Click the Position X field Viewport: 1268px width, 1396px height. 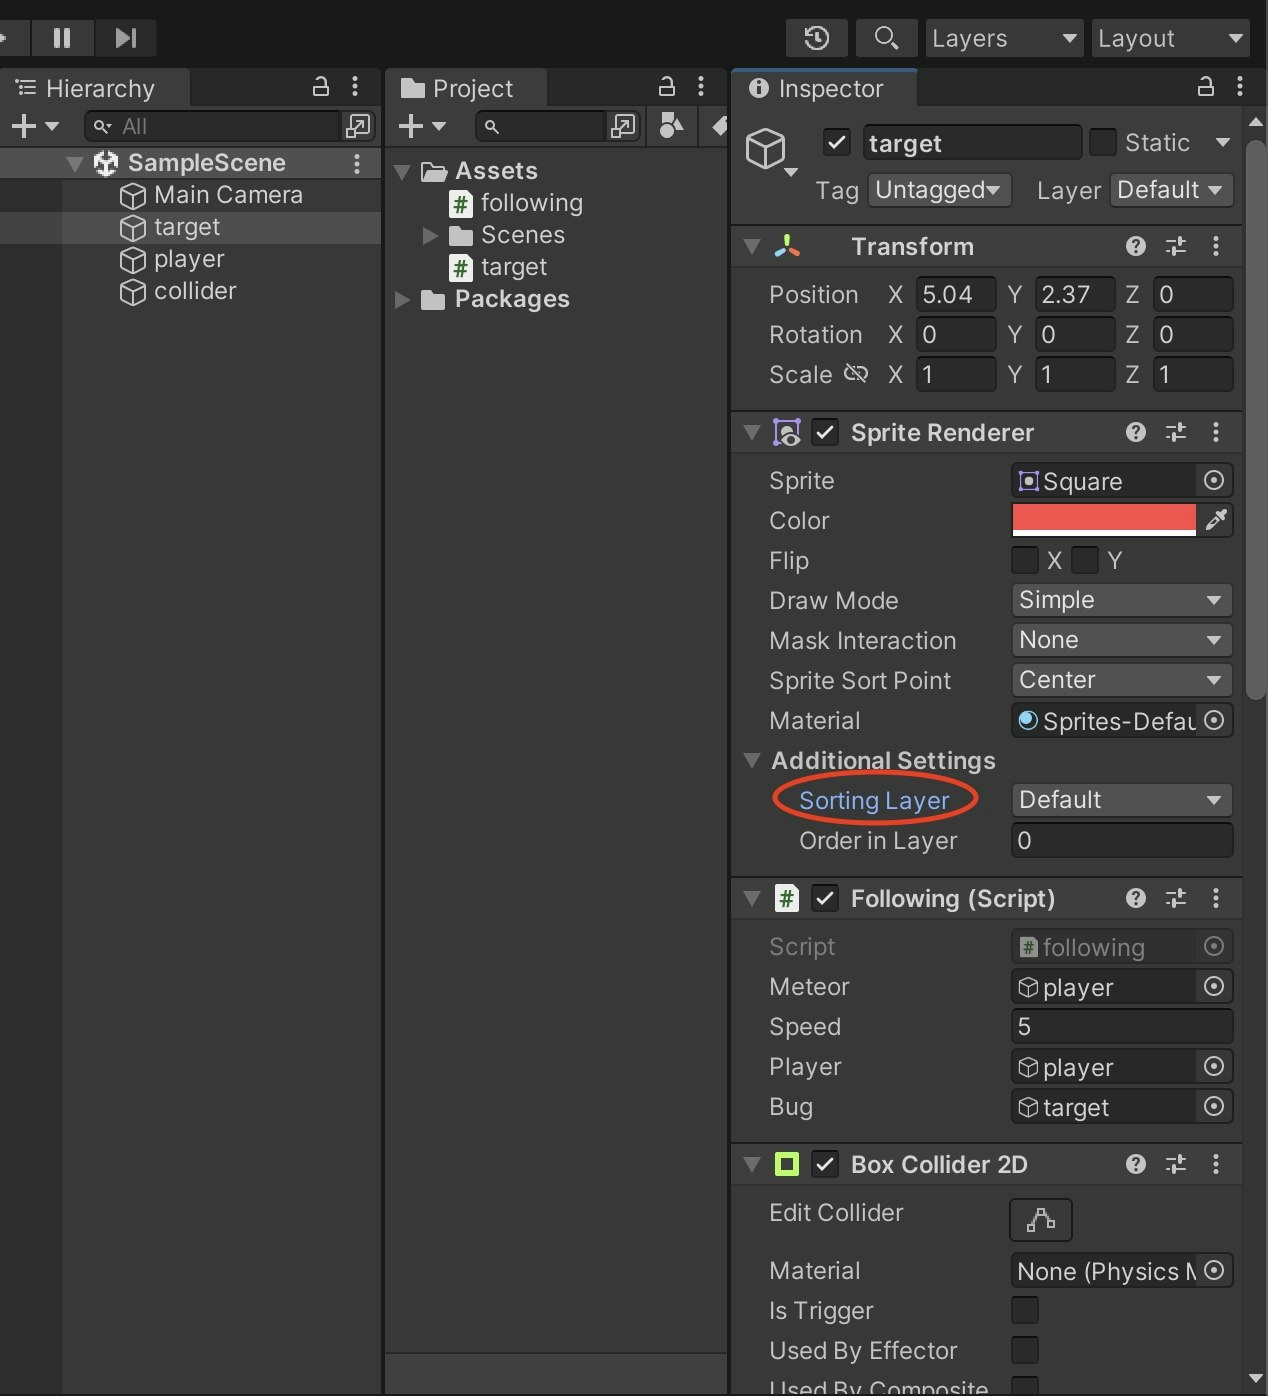[x=955, y=295]
